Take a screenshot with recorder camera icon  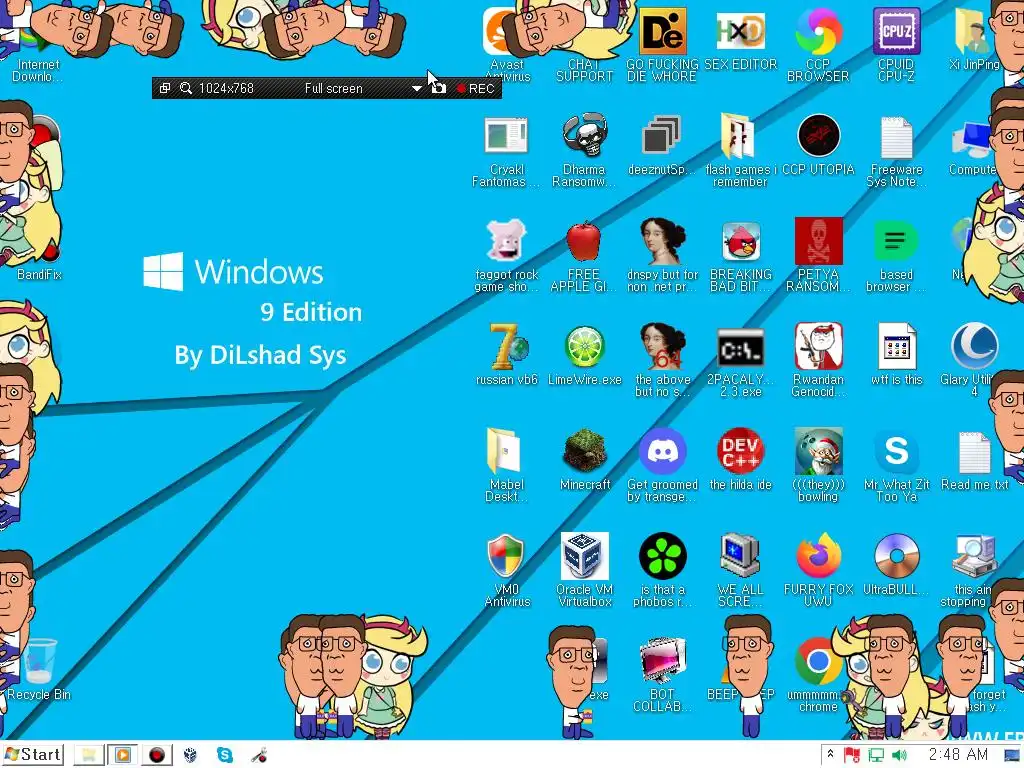(x=439, y=88)
